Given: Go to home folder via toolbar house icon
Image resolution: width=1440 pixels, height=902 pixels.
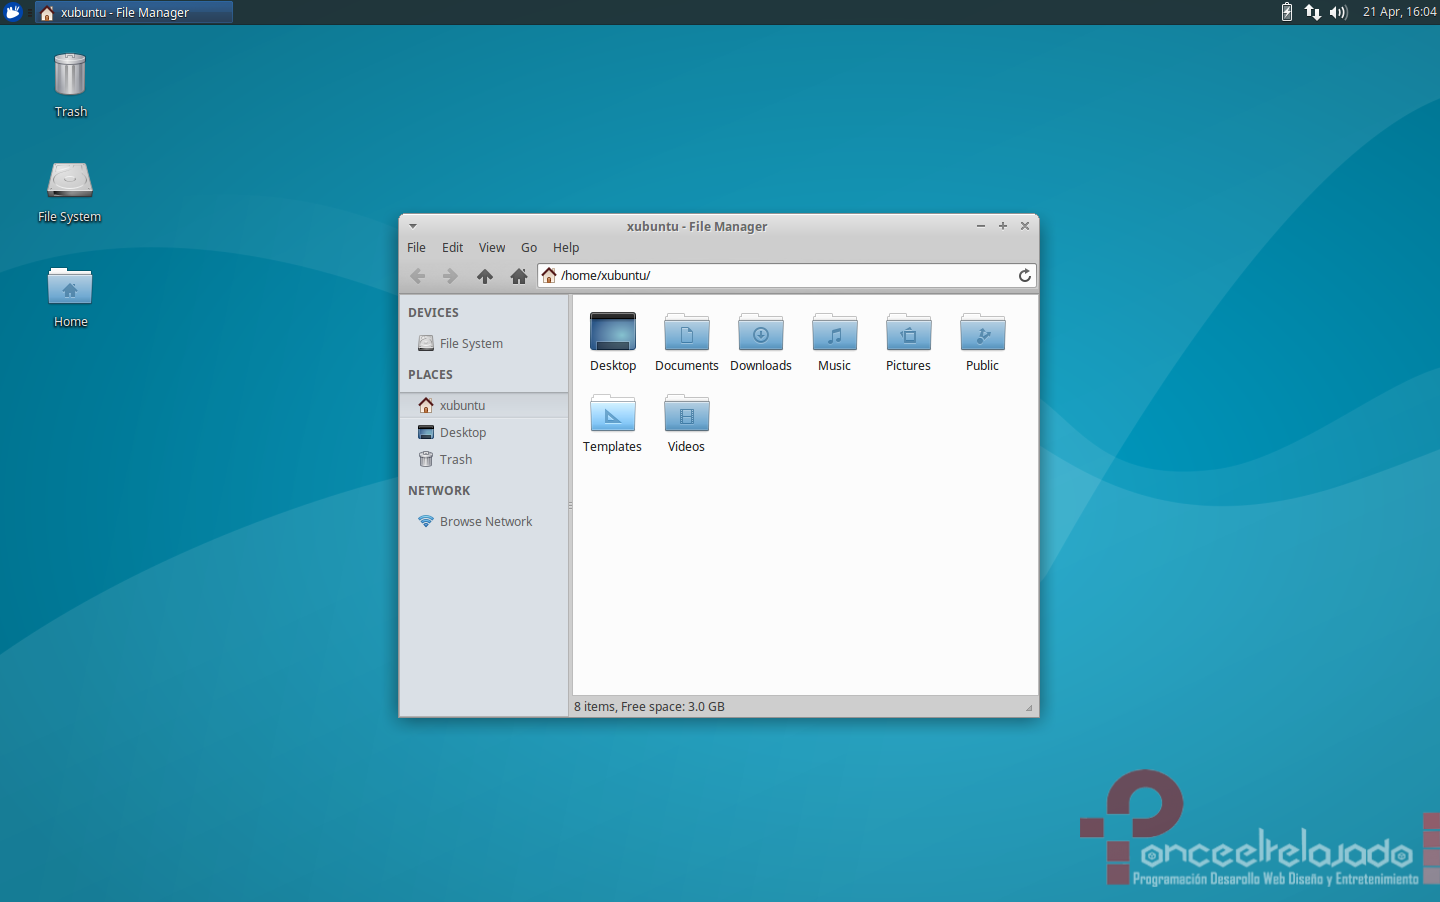Looking at the screenshot, I should click(x=519, y=276).
